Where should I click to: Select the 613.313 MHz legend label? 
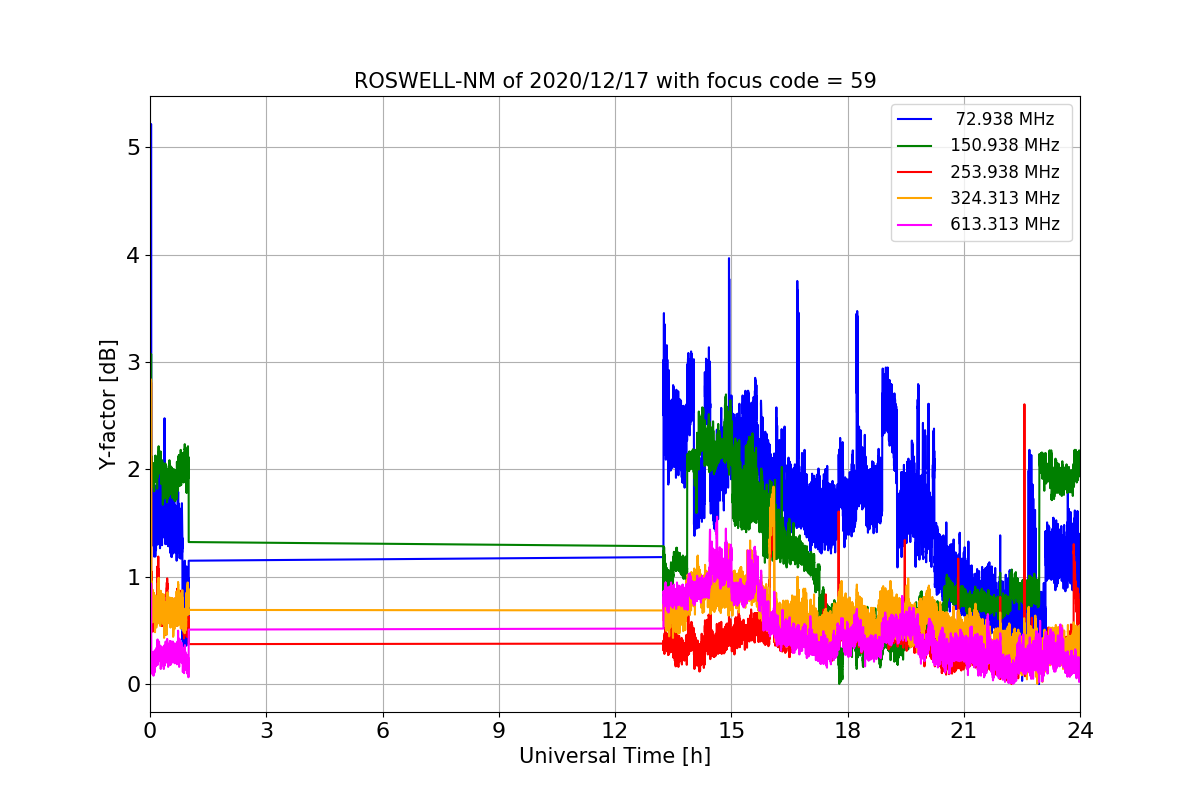pyautogui.click(x=1005, y=224)
